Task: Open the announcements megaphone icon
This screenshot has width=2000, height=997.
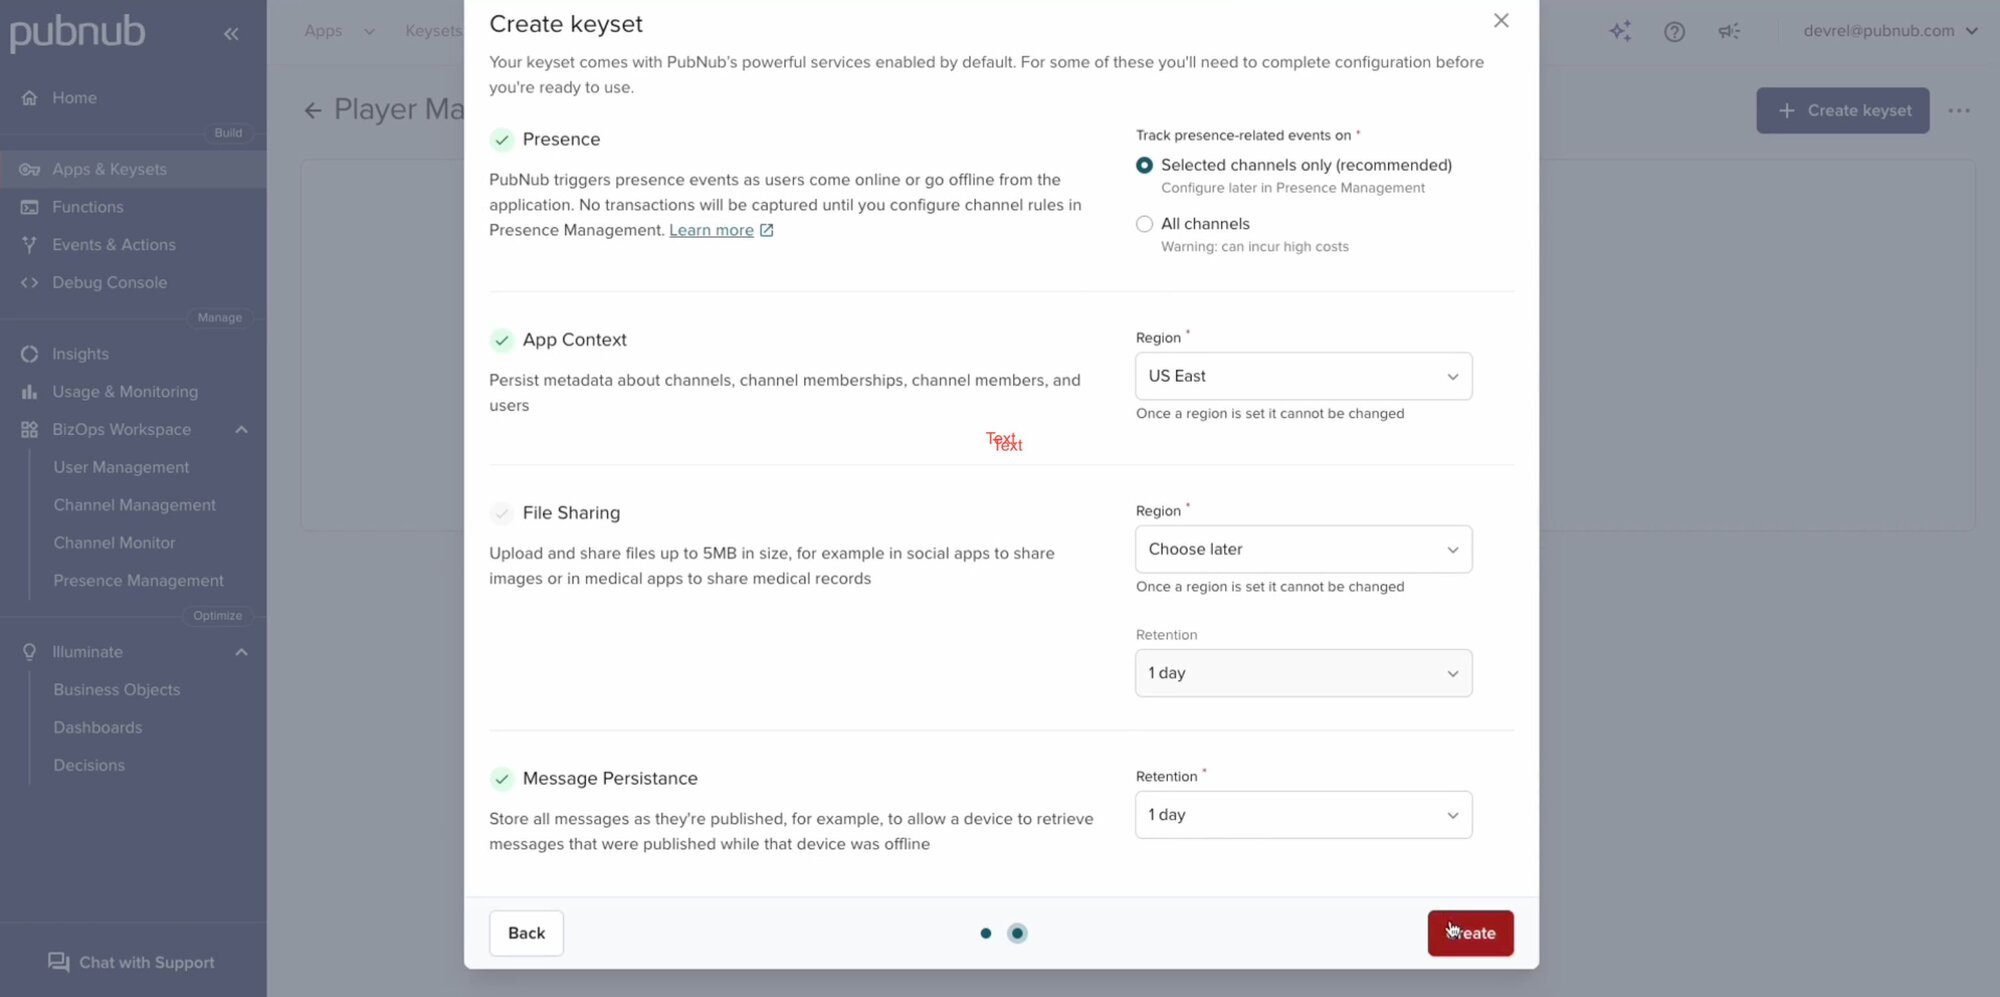Action: (1729, 32)
